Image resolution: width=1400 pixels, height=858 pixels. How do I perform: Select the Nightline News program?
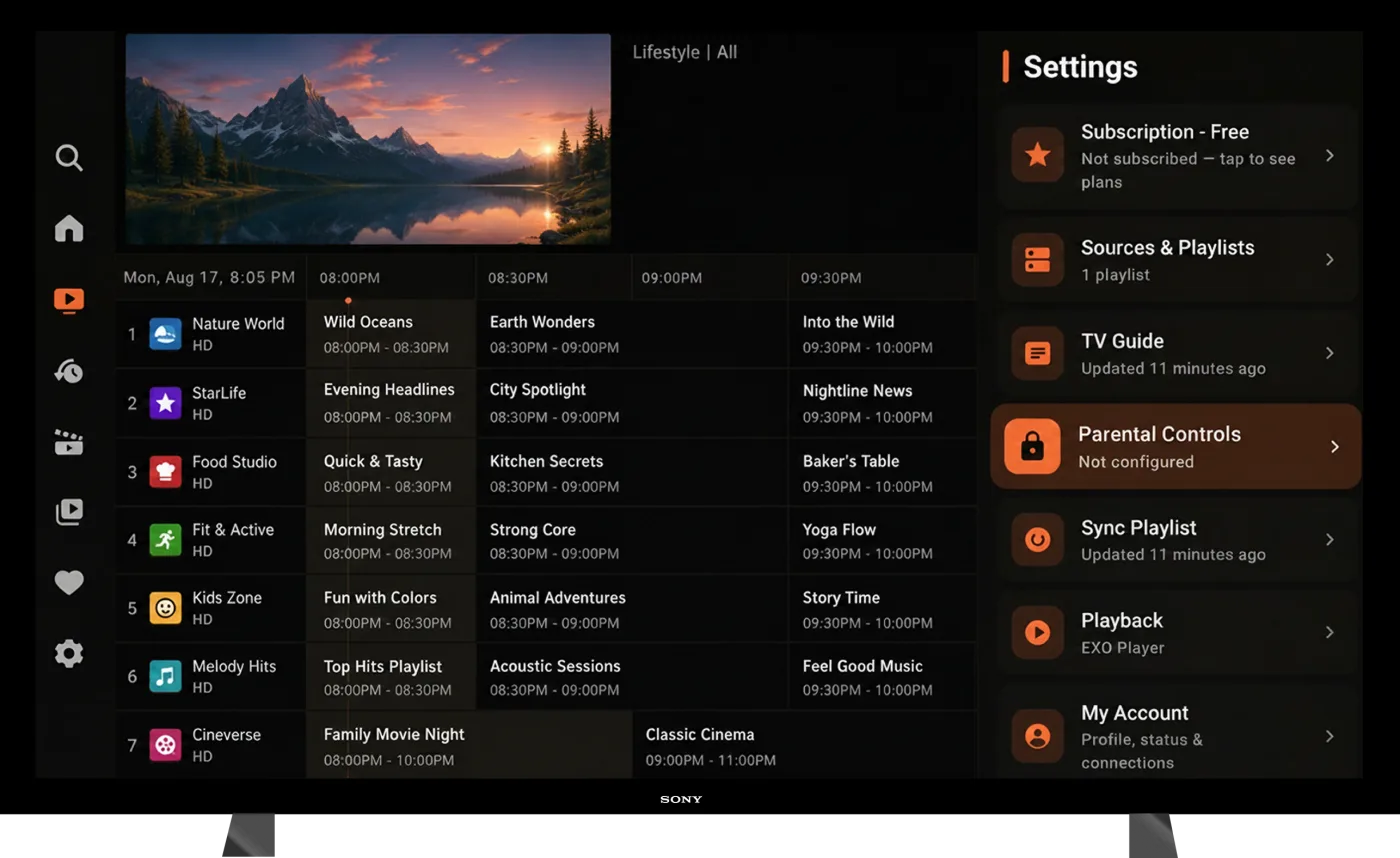(883, 403)
